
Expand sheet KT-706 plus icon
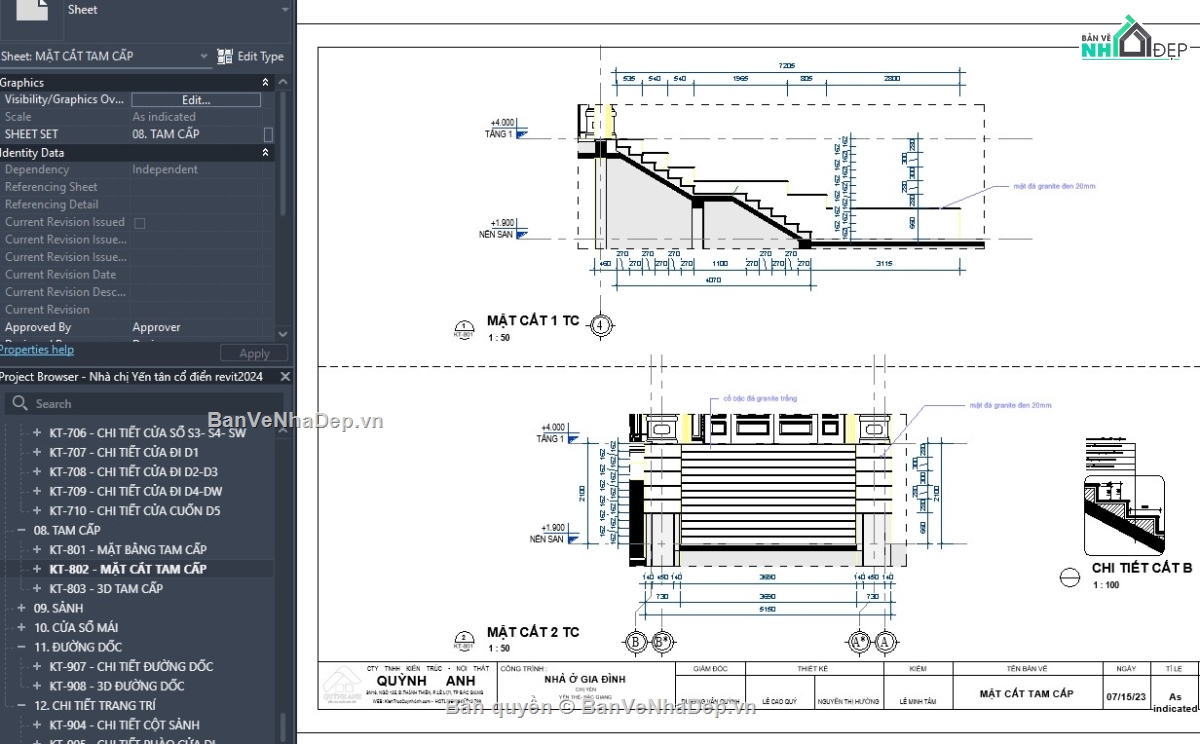tap(37, 433)
